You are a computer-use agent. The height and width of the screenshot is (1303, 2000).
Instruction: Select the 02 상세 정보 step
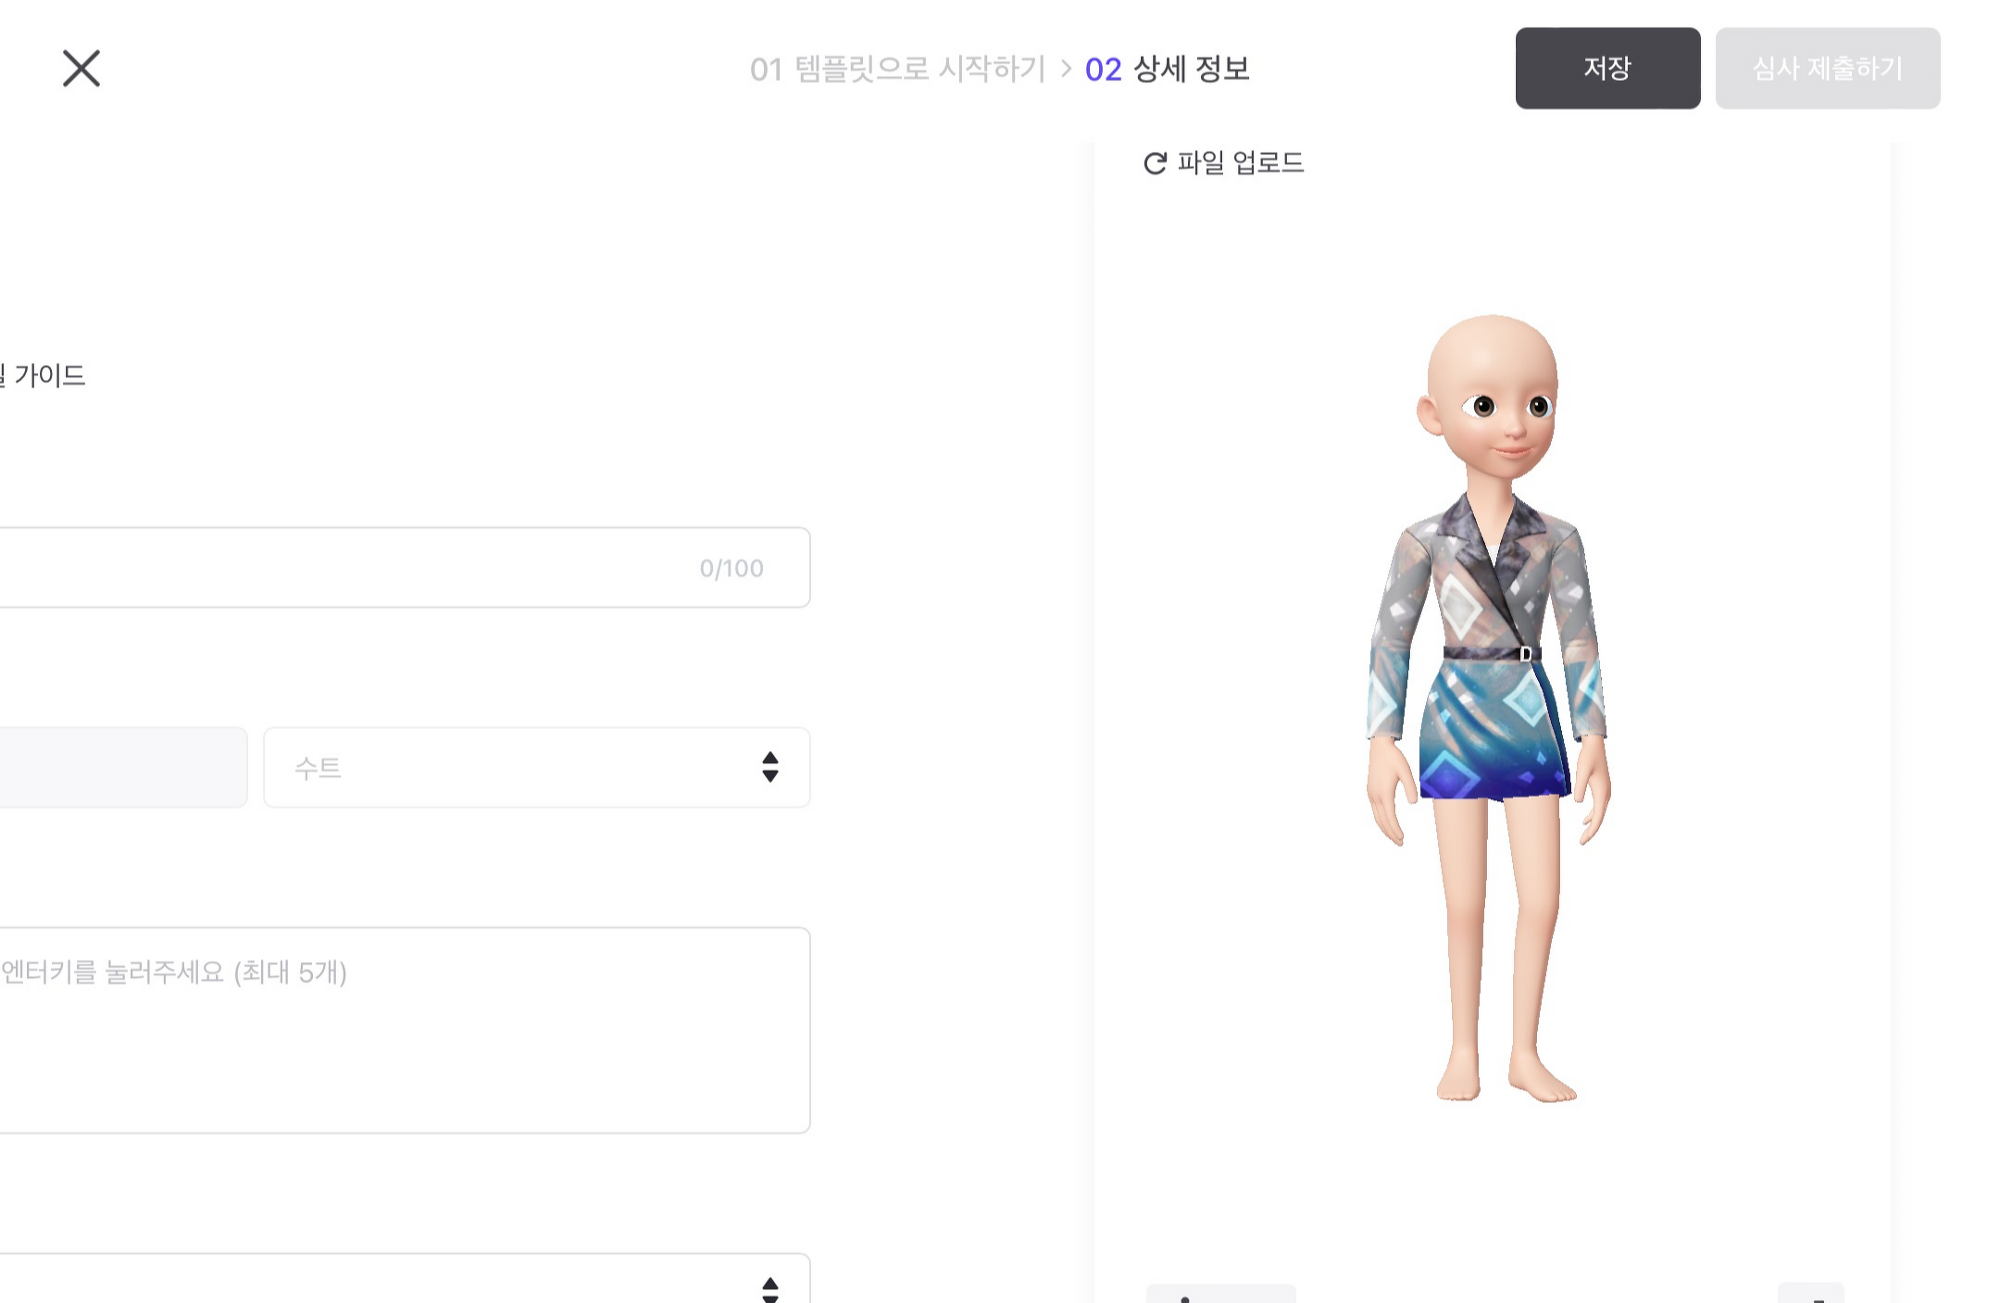coord(1167,69)
